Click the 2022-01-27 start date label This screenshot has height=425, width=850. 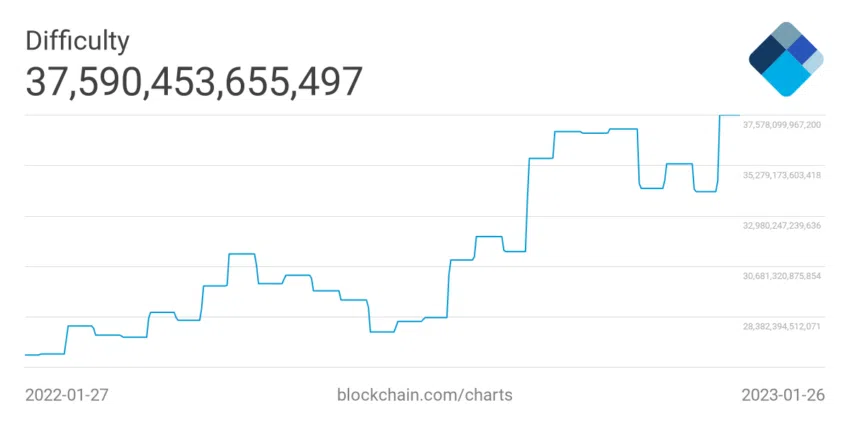tap(66, 395)
